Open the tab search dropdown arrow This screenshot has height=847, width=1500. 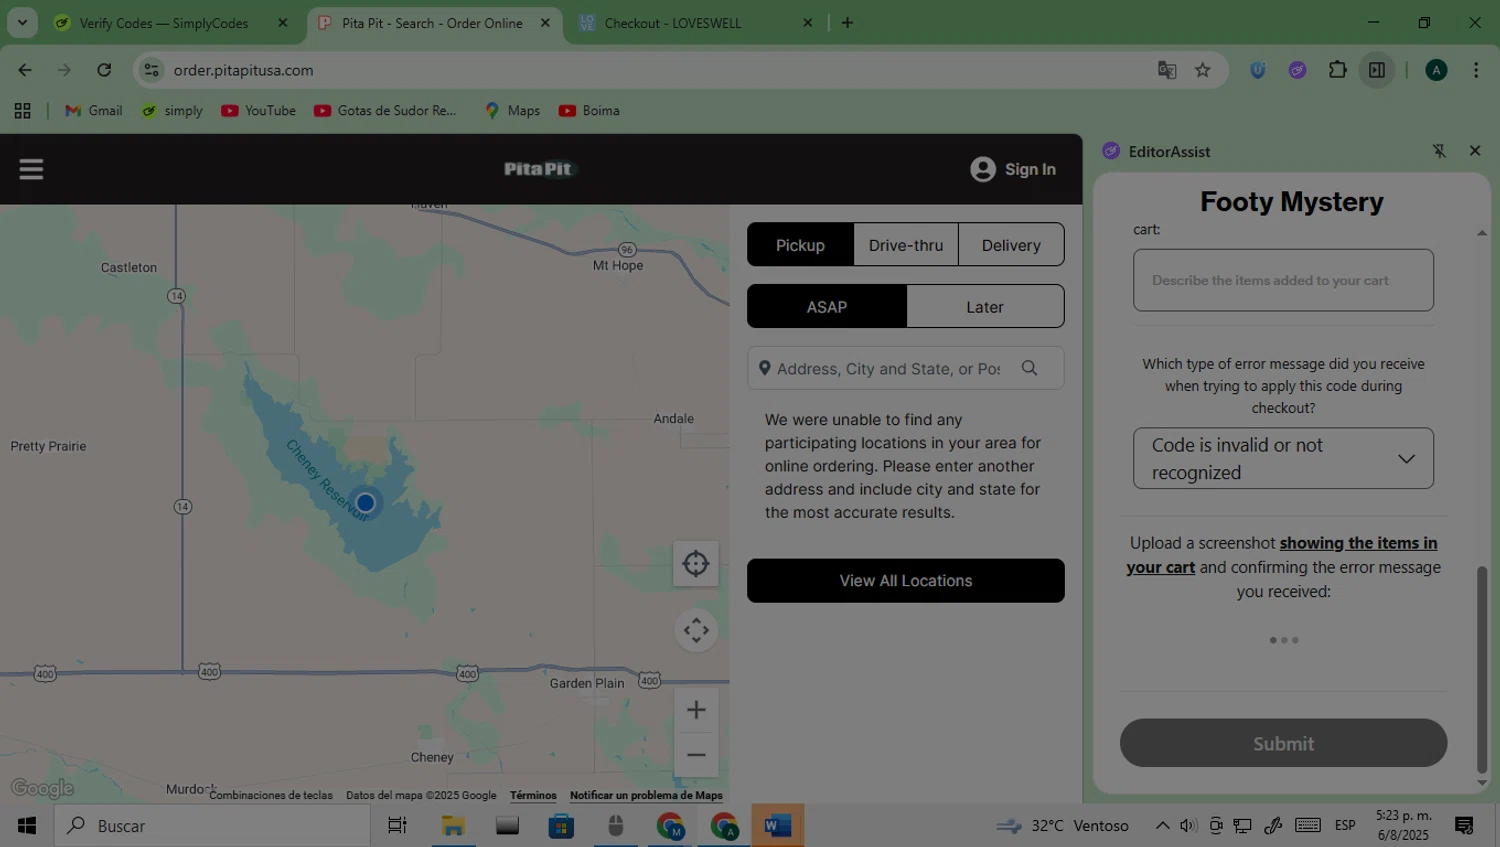coord(22,22)
